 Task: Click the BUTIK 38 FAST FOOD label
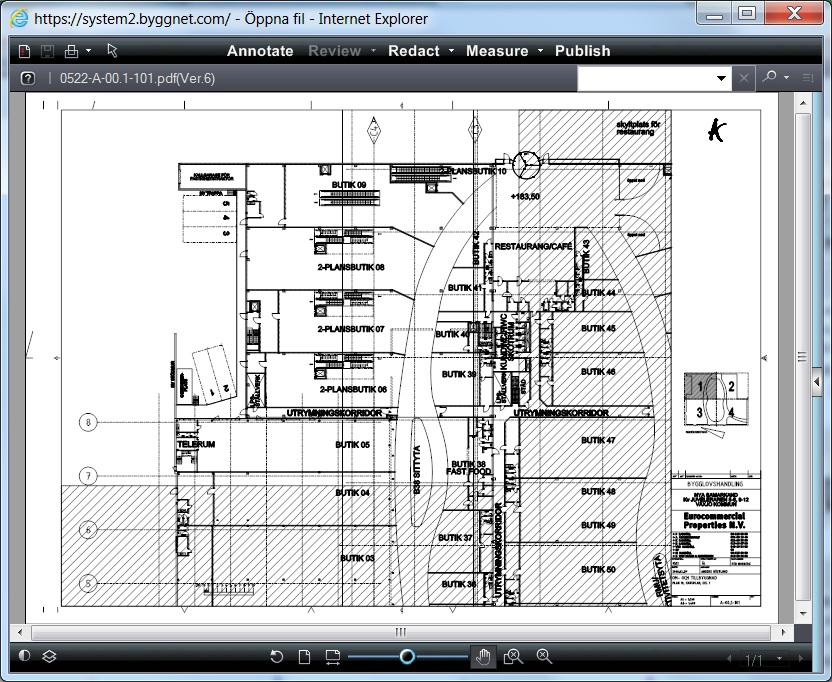tap(469, 468)
